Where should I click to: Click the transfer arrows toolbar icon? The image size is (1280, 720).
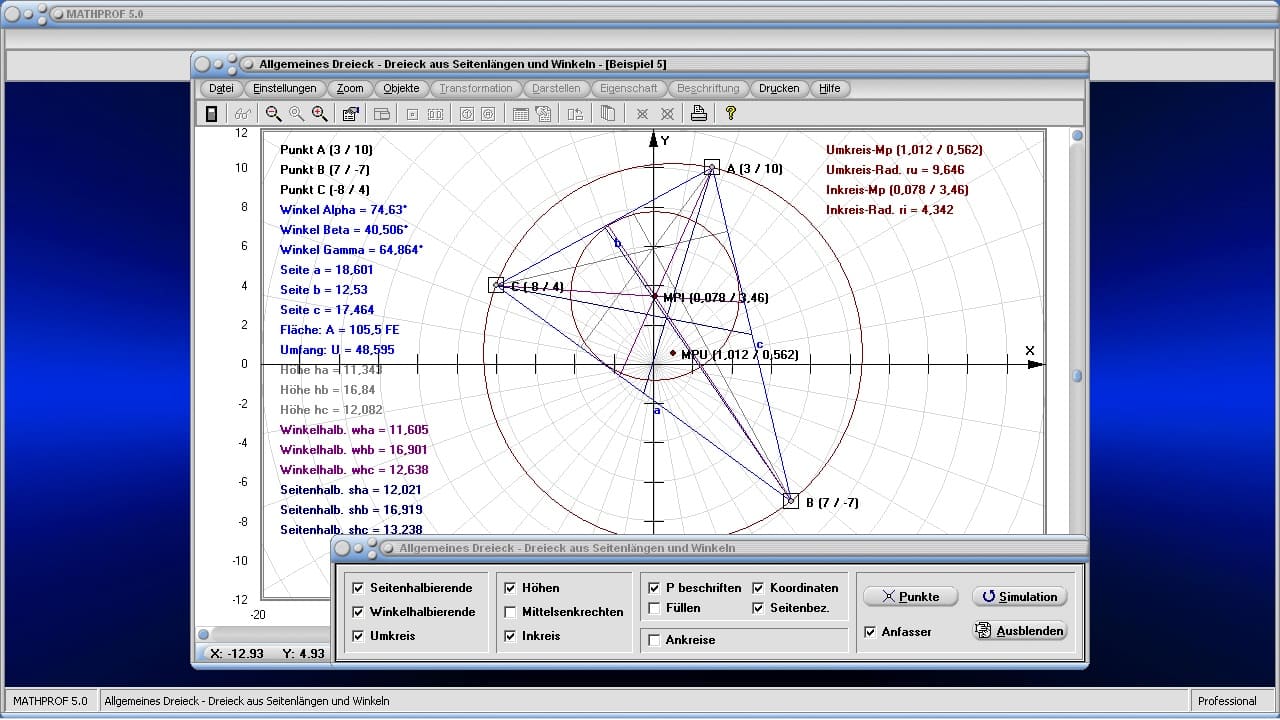click(x=575, y=114)
